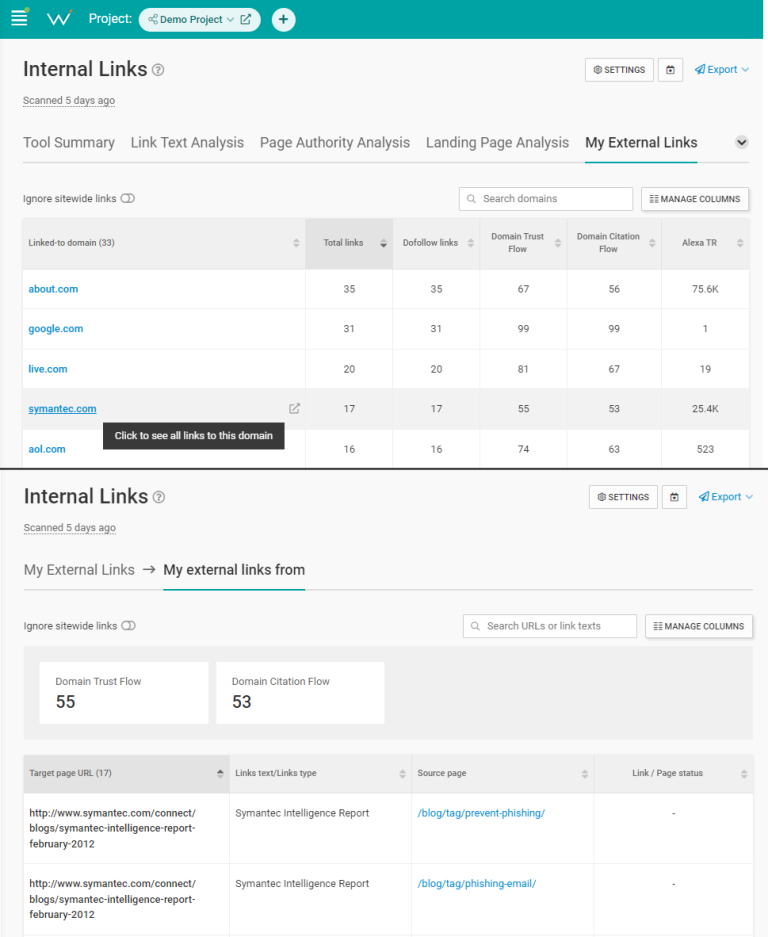Click the gear icon on the Settings button

598,70
